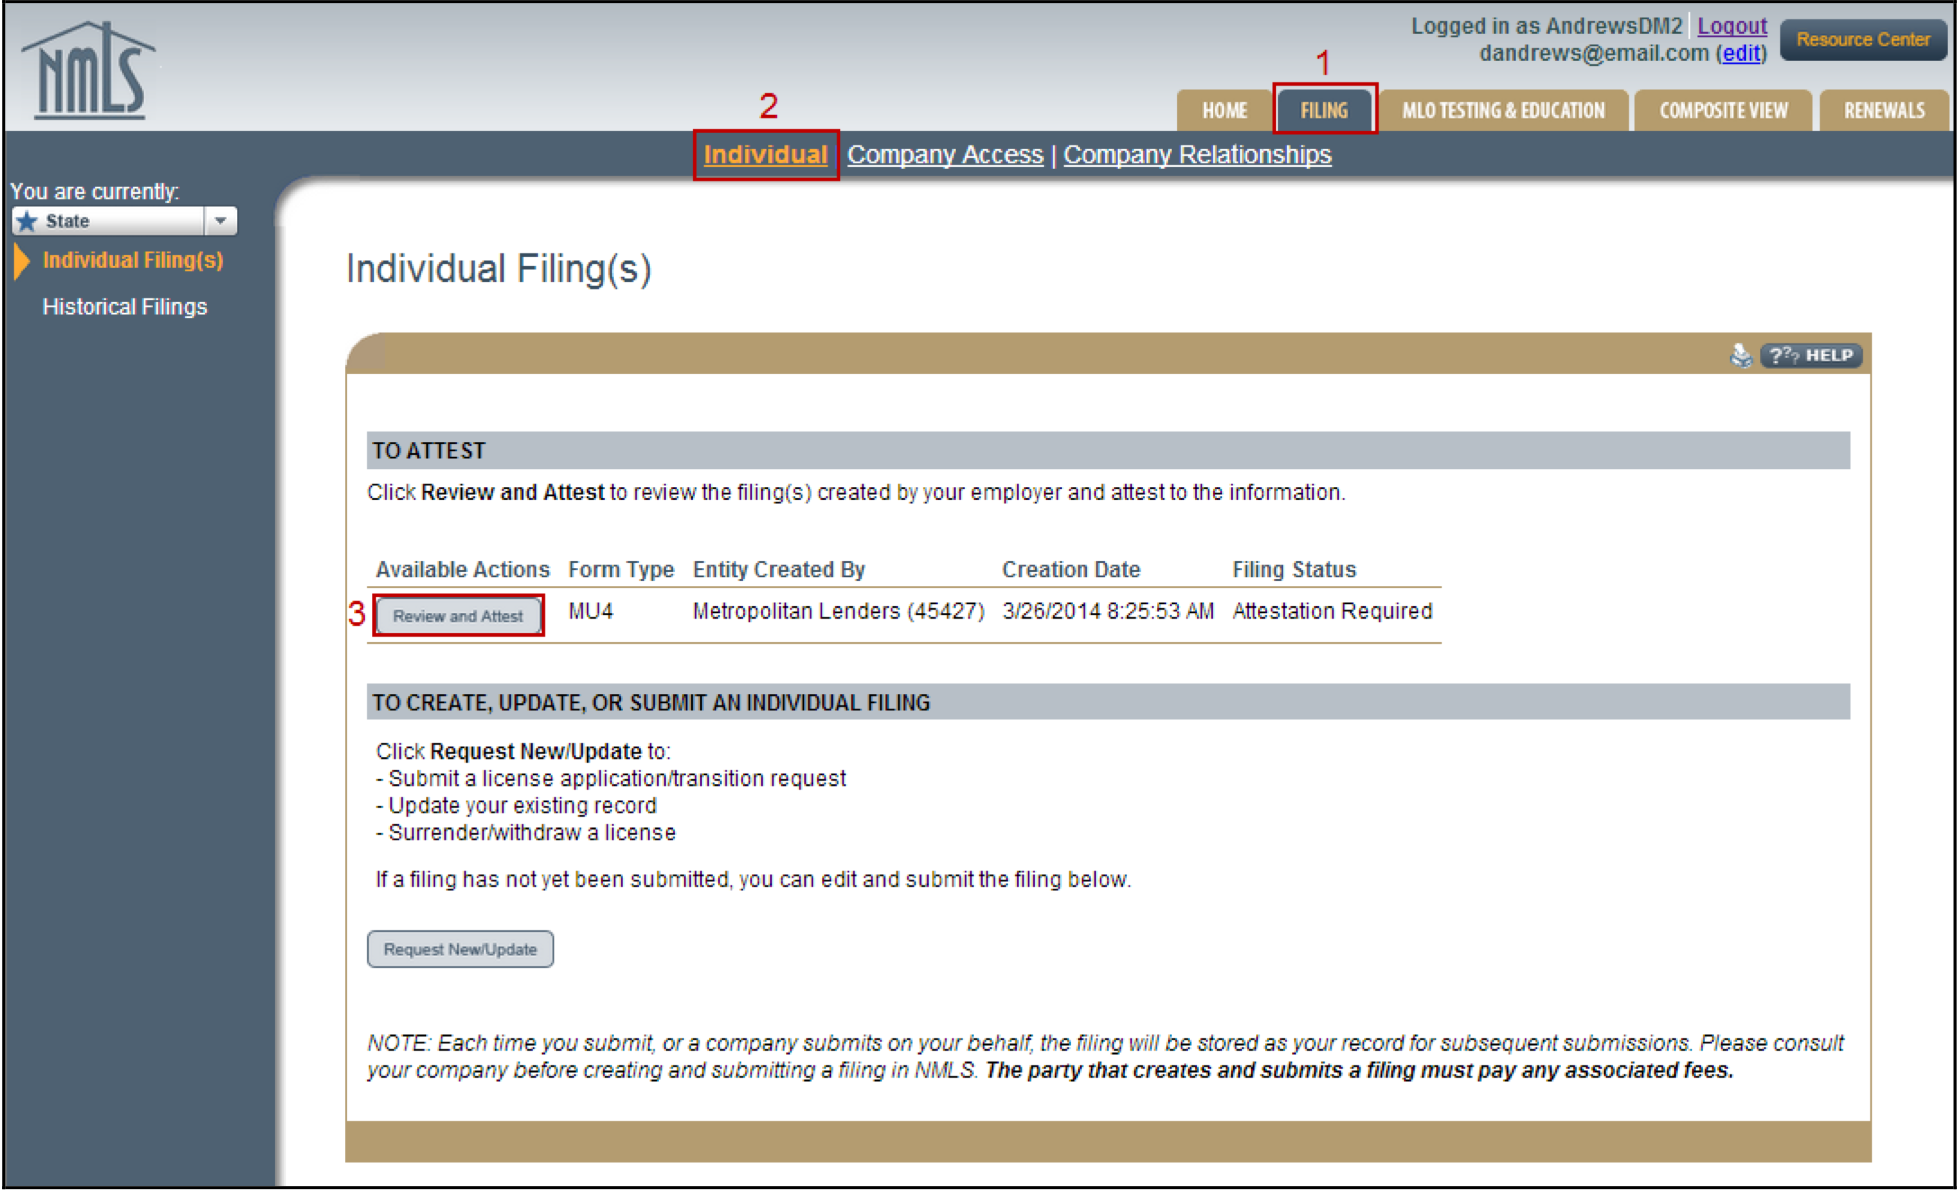Click the dandrews@email.com address text

tap(1594, 53)
